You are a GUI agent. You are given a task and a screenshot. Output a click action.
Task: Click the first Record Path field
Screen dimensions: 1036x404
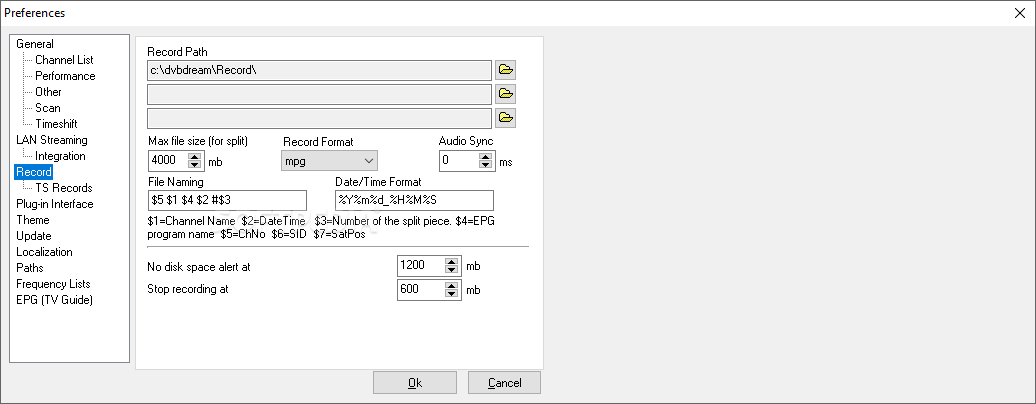pos(319,69)
